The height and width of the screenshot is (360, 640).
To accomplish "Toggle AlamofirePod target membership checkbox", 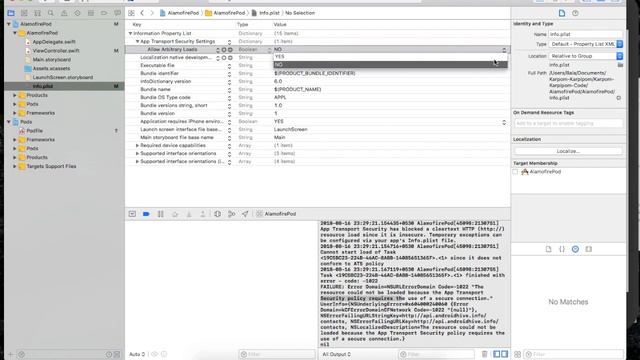I will (516, 172).
